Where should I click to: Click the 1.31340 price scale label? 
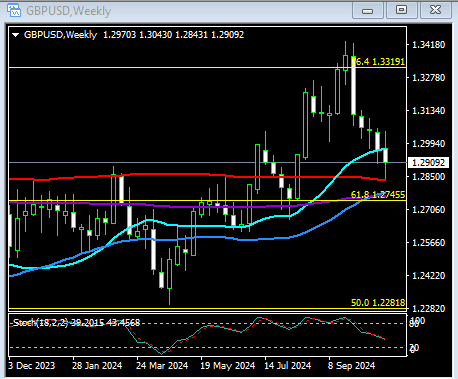point(429,111)
